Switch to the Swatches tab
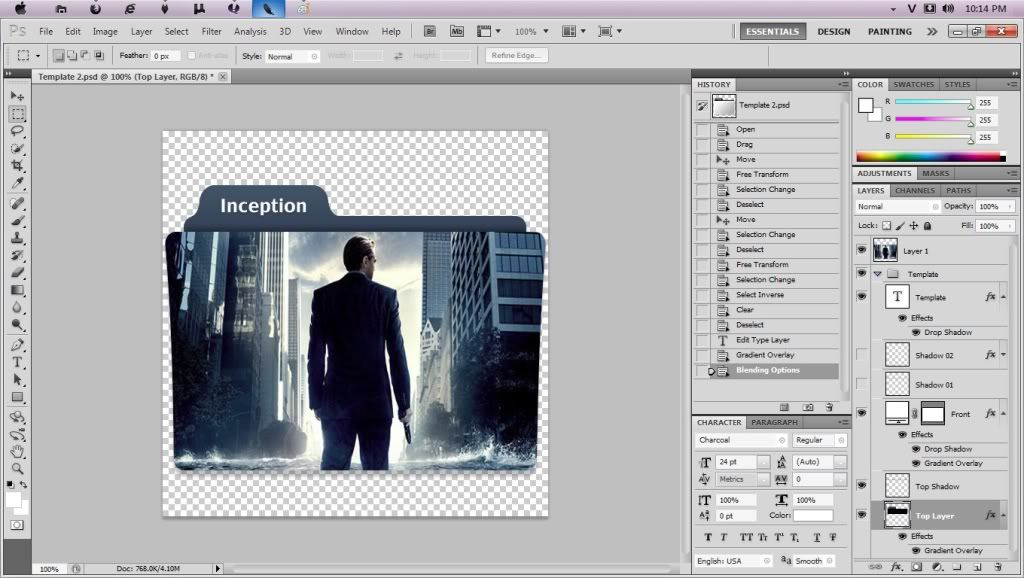1024x578 pixels. [x=913, y=84]
